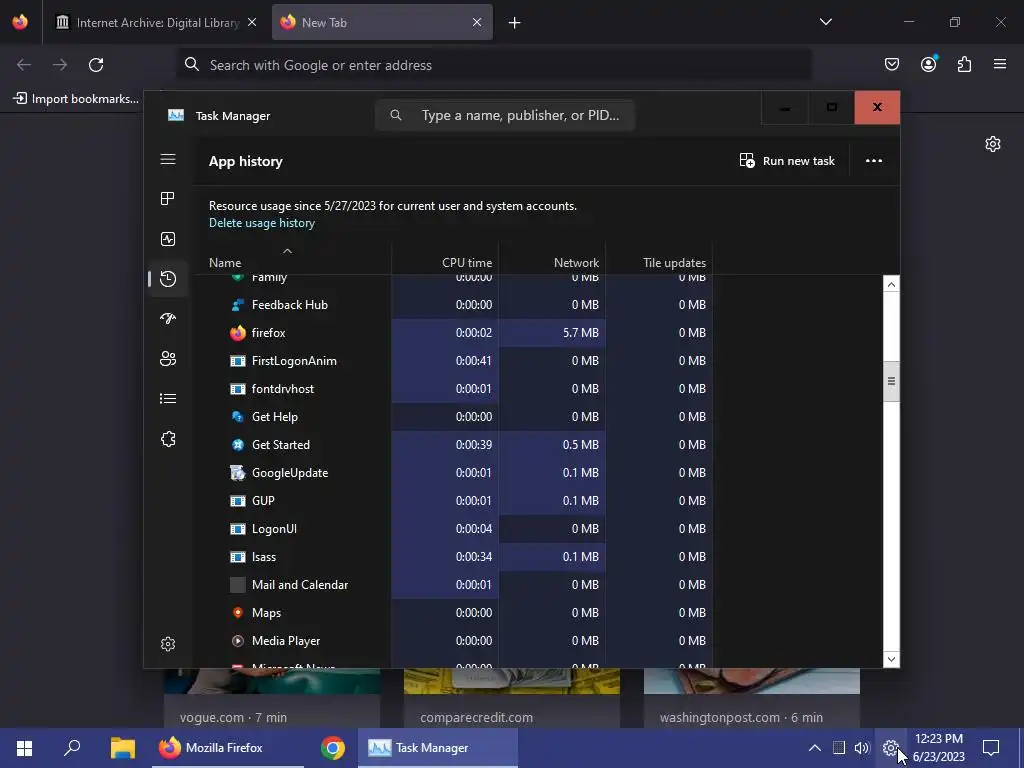Viewport: 1024px width, 768px height.
Task: Open Save to Pocket in Firefox toolbar
Action: [x=892, y=64]
